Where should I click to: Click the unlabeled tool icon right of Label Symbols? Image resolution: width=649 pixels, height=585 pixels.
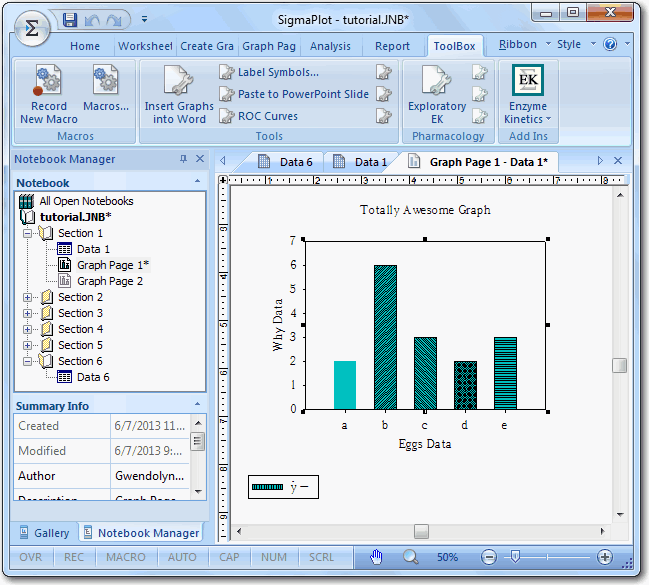384,72
